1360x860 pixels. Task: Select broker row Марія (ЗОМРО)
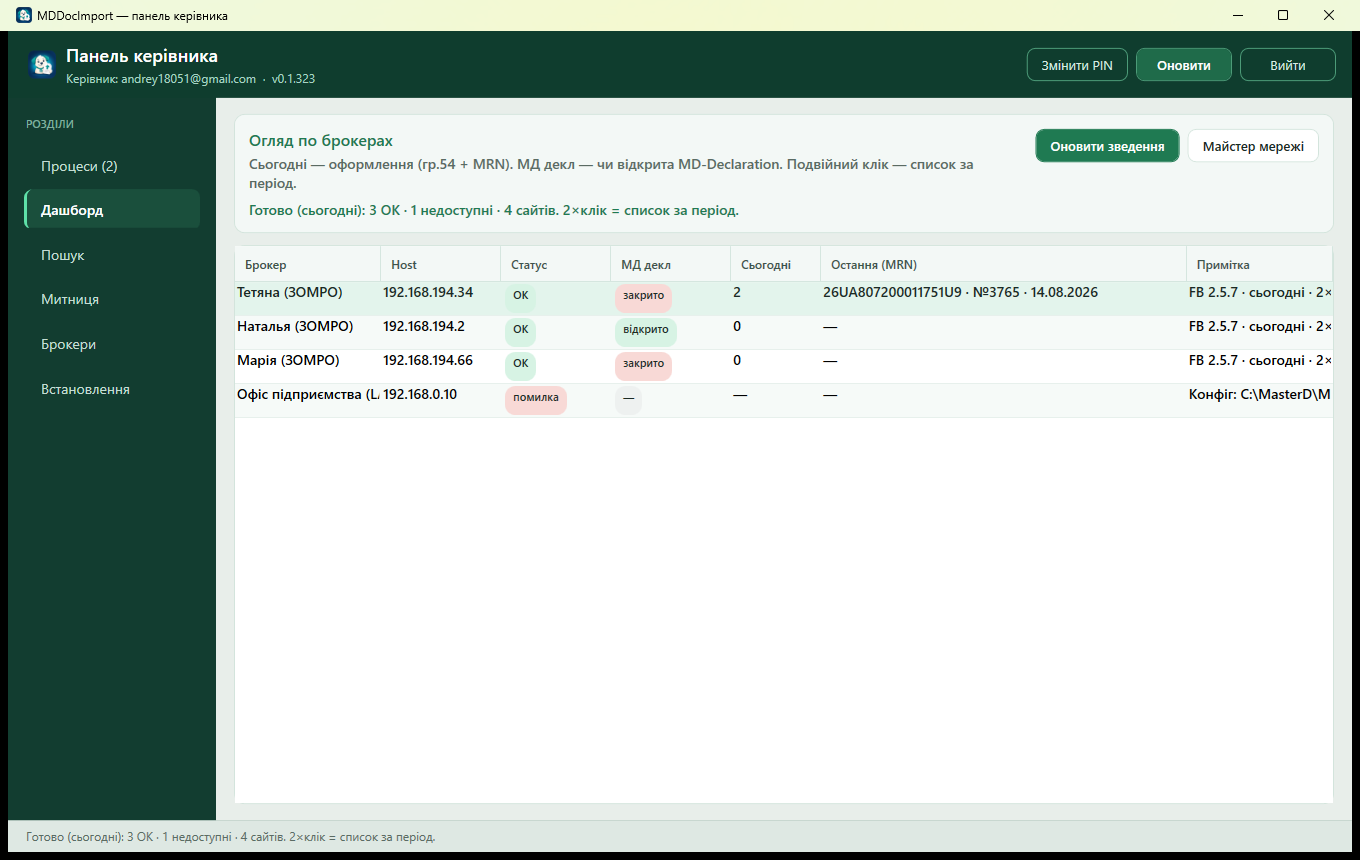(784, 367)
